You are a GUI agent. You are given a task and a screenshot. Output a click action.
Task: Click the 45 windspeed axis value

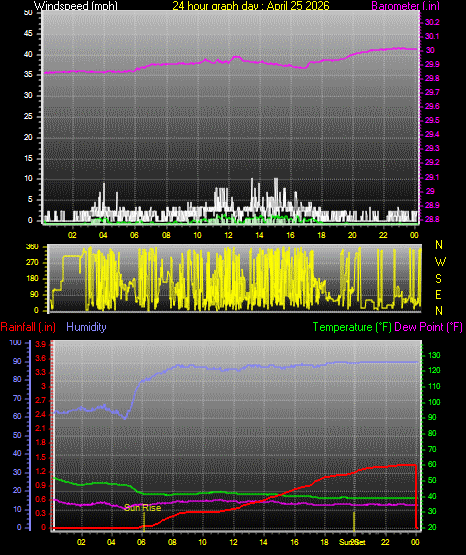28,34
